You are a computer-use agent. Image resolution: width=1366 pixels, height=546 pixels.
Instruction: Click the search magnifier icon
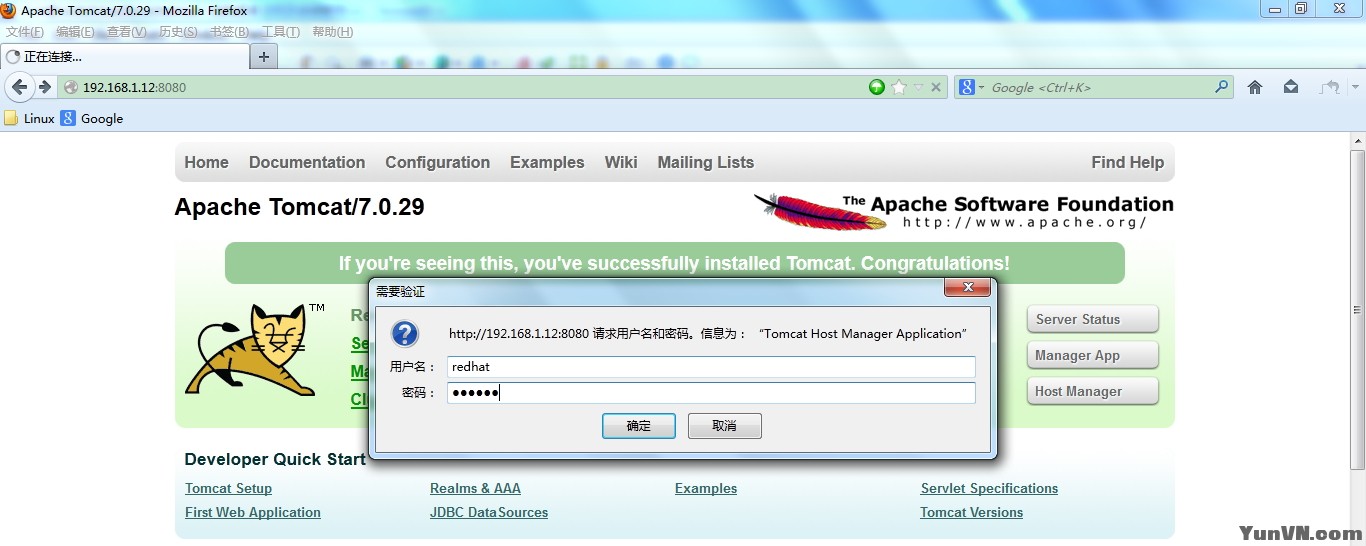click(x=1221, y=87)
